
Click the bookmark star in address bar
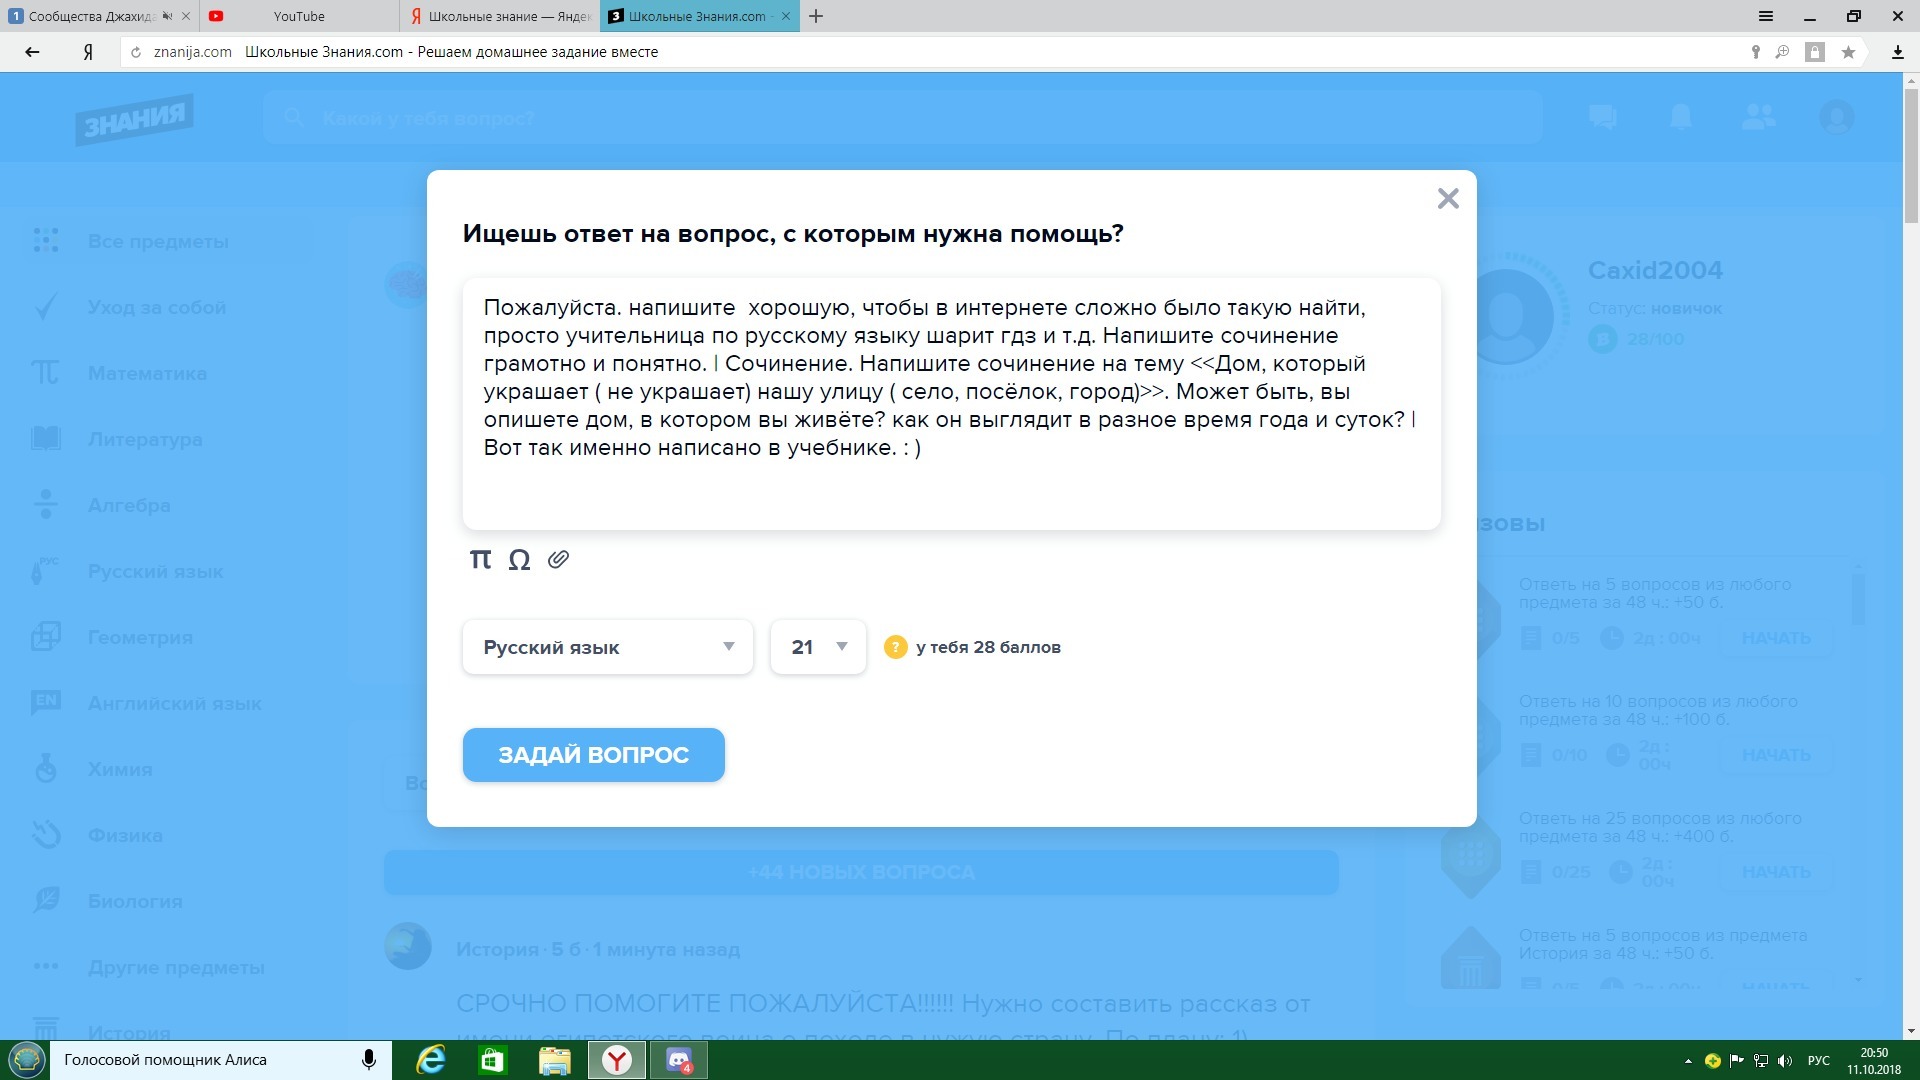click(1848, 52)
